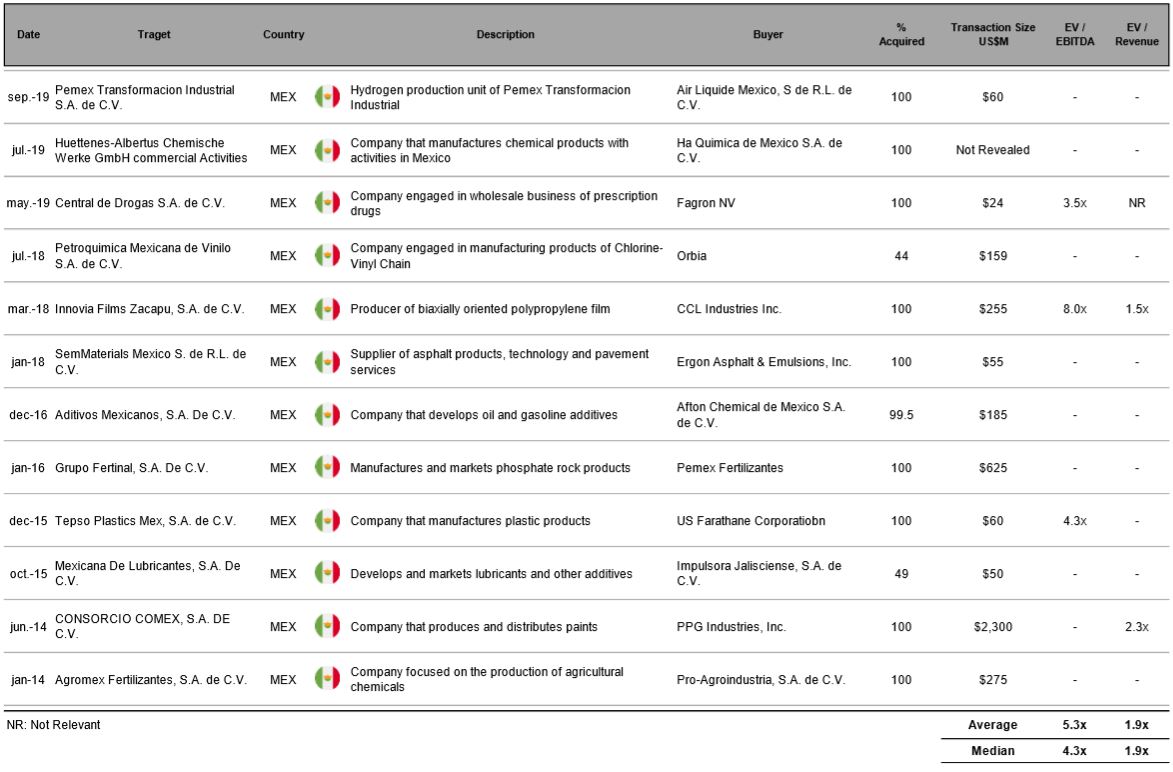This screenshot has width=1173, height=772.
Task: Click buyer PPG Industries, Inc.
Action: [731, 627]
